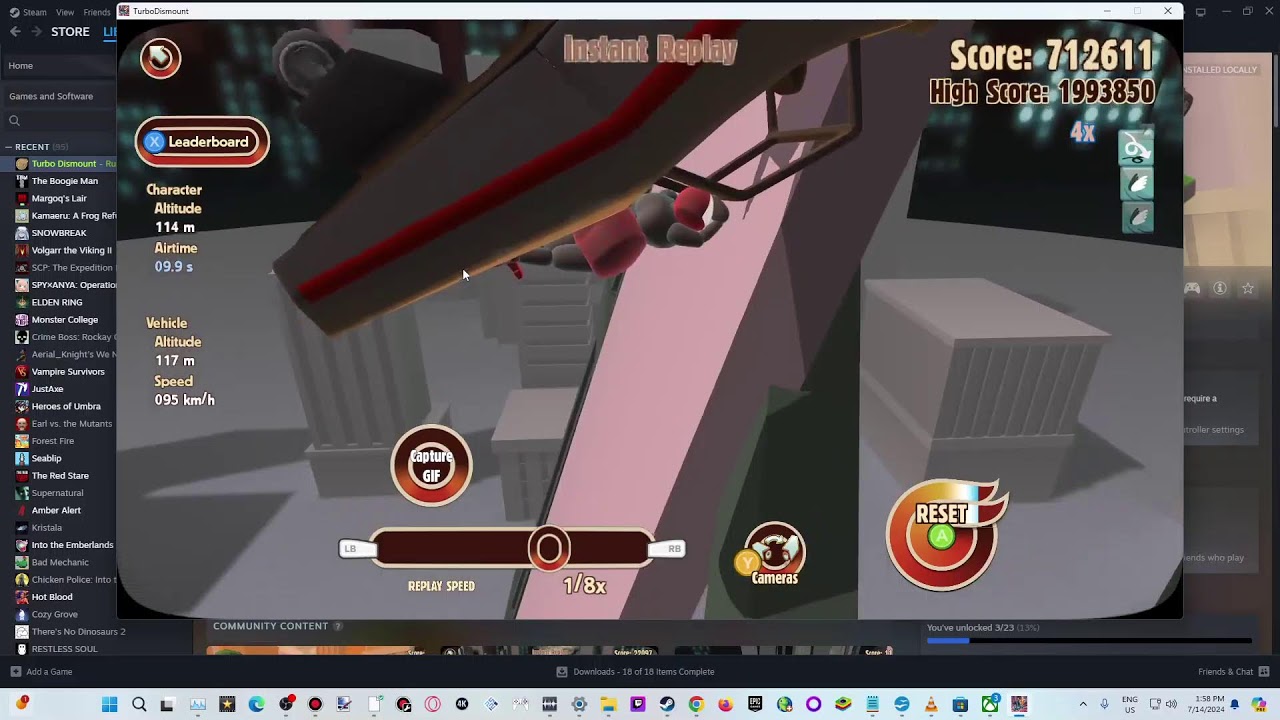Open Twitch icon in the taskbar
Screen dimensions: 1280x720
638,704
